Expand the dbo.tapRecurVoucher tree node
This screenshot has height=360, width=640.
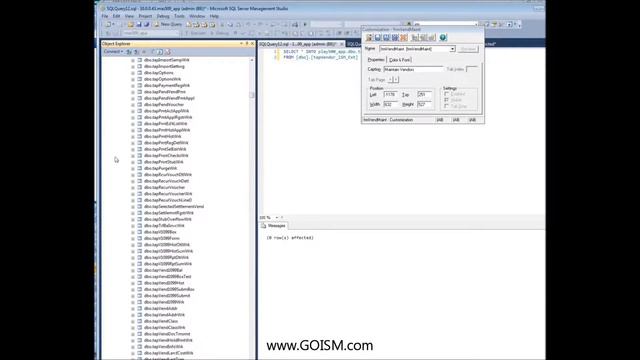click(133, 188)
